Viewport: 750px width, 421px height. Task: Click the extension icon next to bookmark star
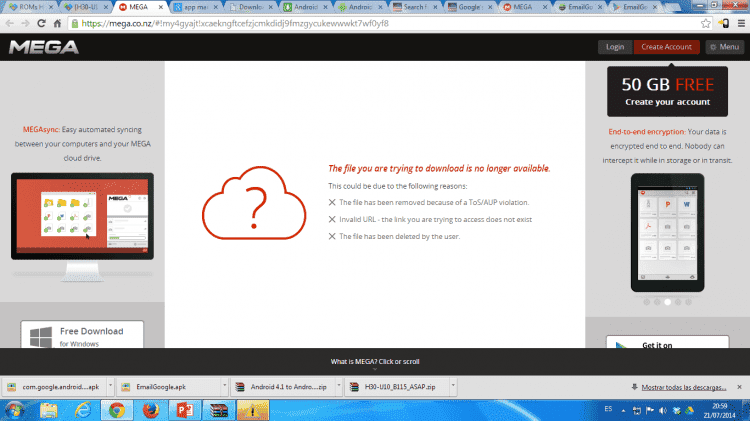724,23
